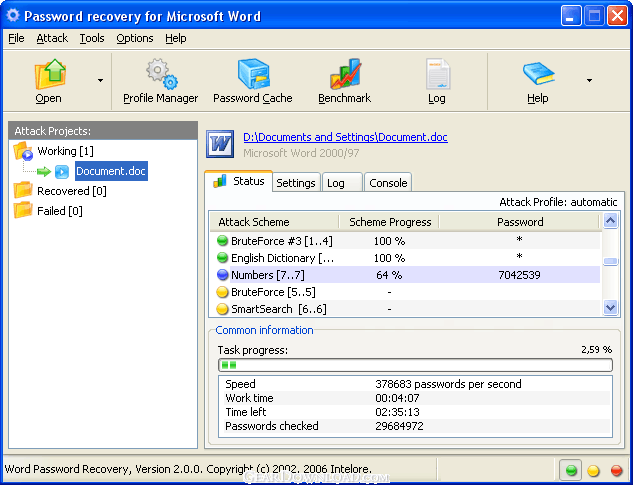Click the Attack Scheme column header
Screen dimensions: 633x485
[x=274, y=222]
